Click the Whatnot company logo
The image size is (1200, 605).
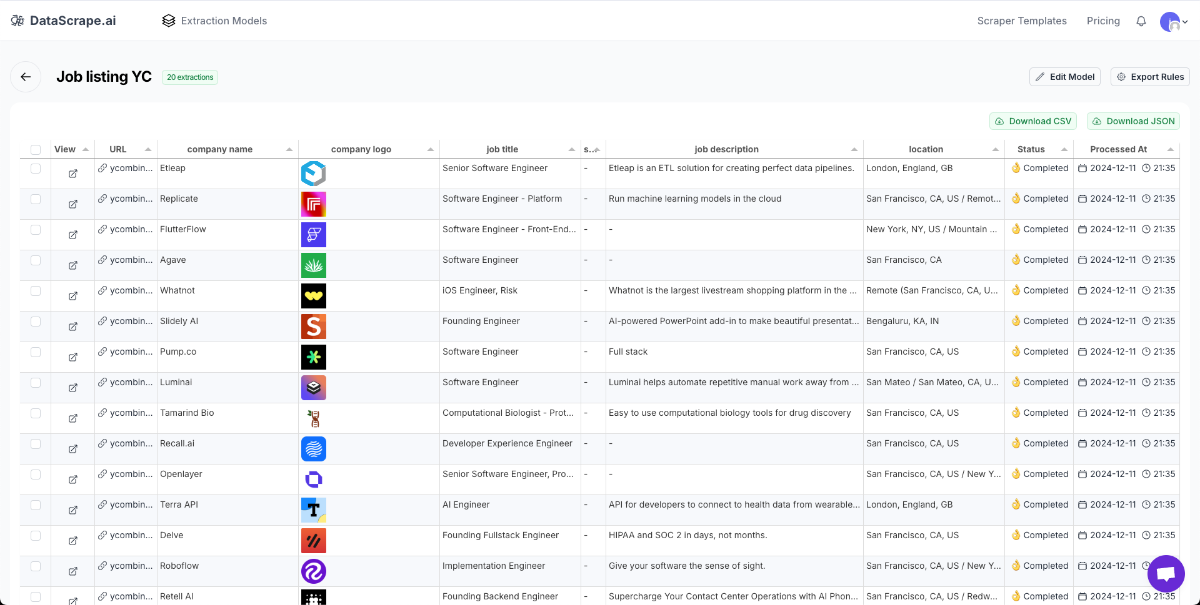click(x=314, y=296)
